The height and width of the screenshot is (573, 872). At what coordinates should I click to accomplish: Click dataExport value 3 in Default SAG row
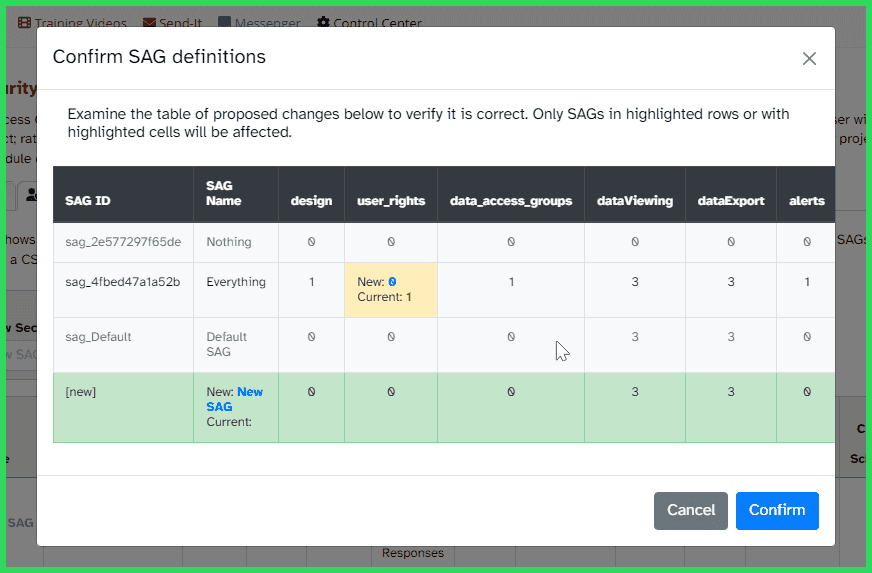[731, 337]
